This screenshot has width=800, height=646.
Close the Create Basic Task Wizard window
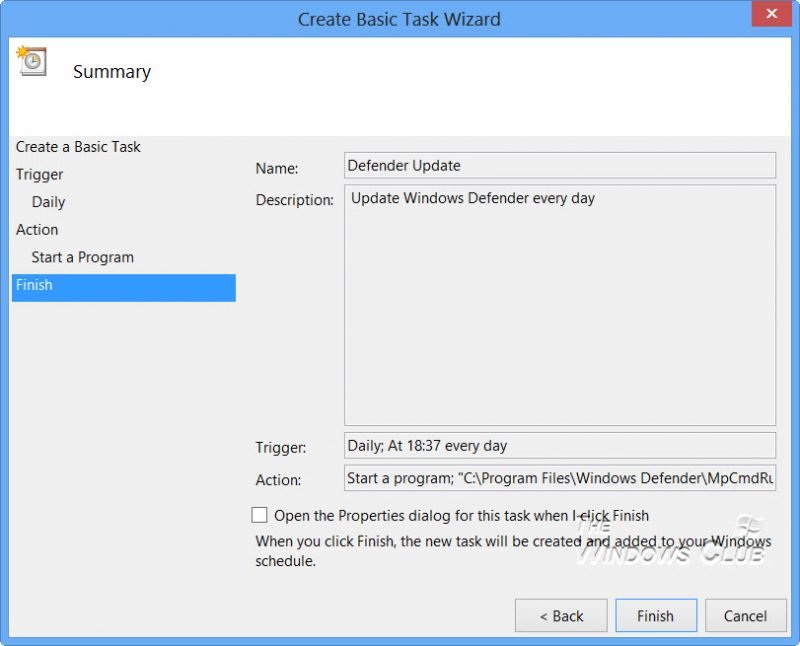[x=771, y=13]
